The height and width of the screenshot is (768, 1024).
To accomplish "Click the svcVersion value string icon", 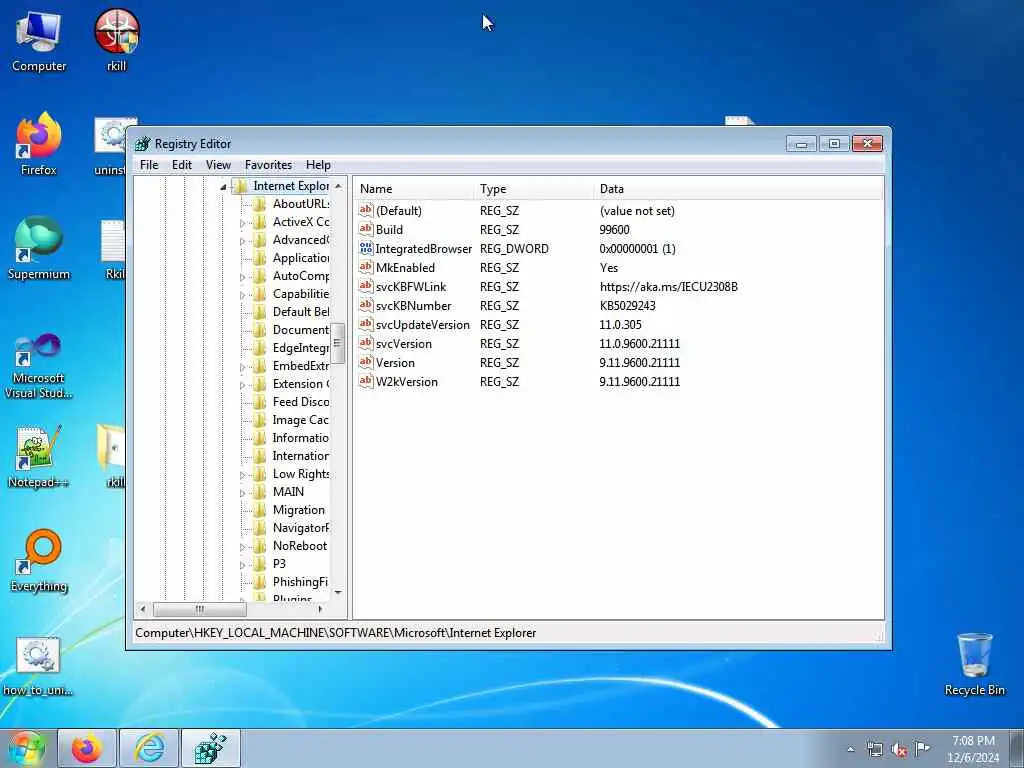I will point(366,343).
